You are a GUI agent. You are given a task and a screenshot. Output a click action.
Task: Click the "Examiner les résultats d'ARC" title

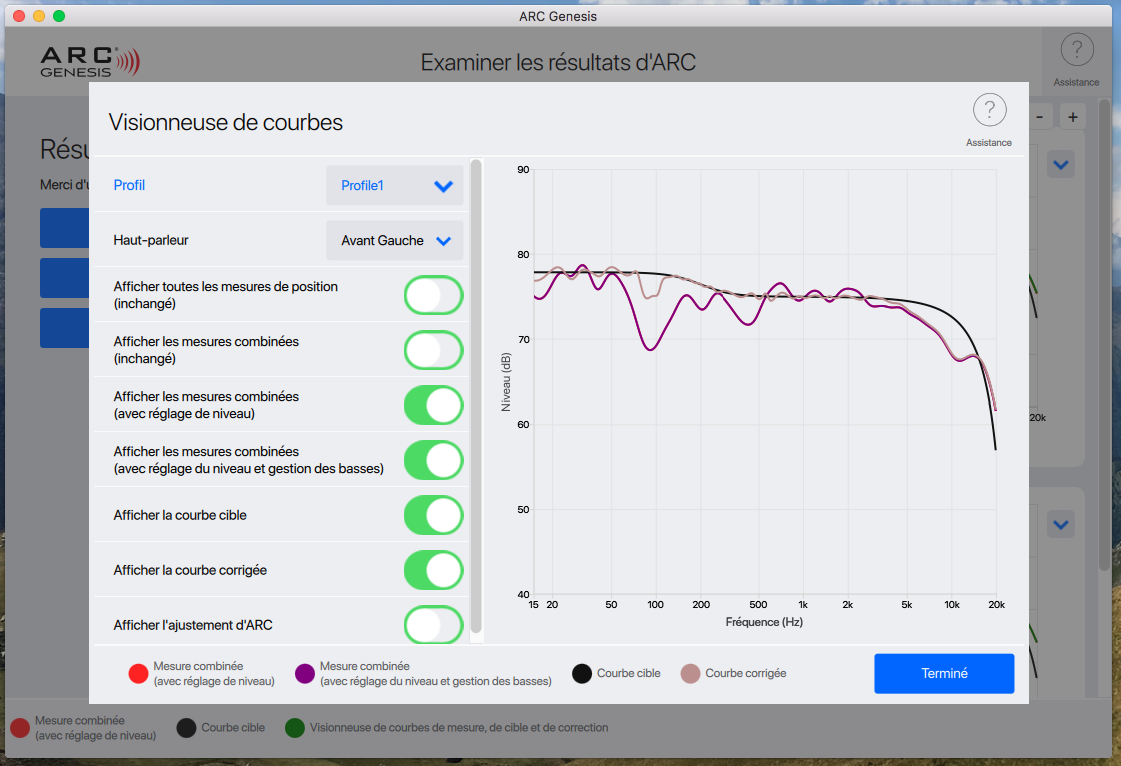558,63
